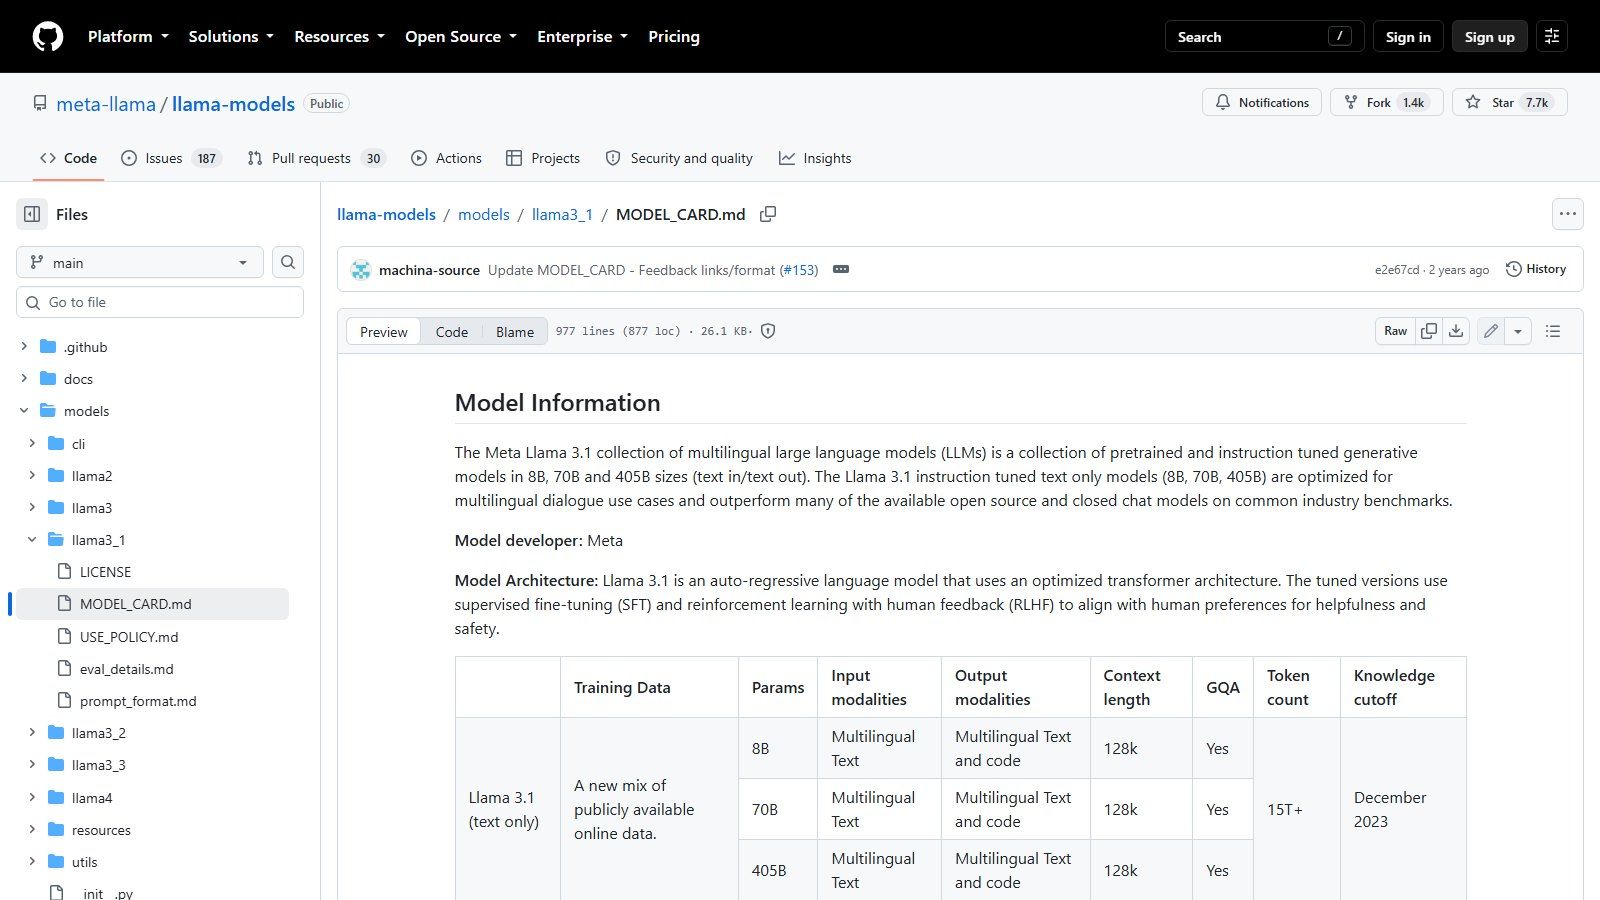Open the Projects tab

[x=543, y=158]
